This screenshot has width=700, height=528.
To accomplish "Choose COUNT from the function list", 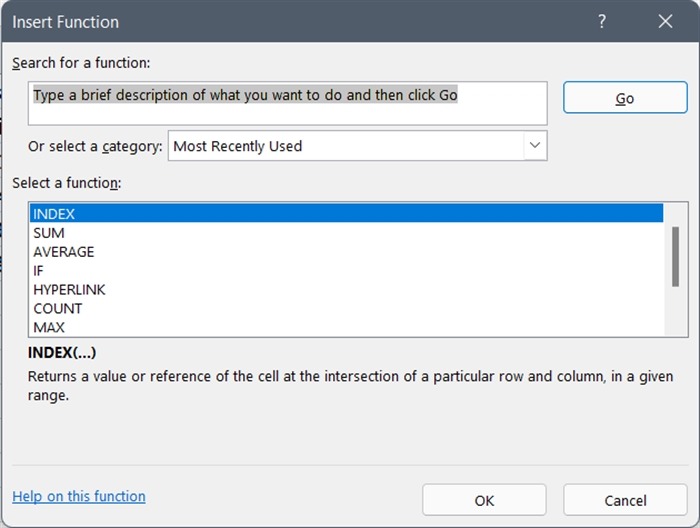I will (x=58, y=308).
